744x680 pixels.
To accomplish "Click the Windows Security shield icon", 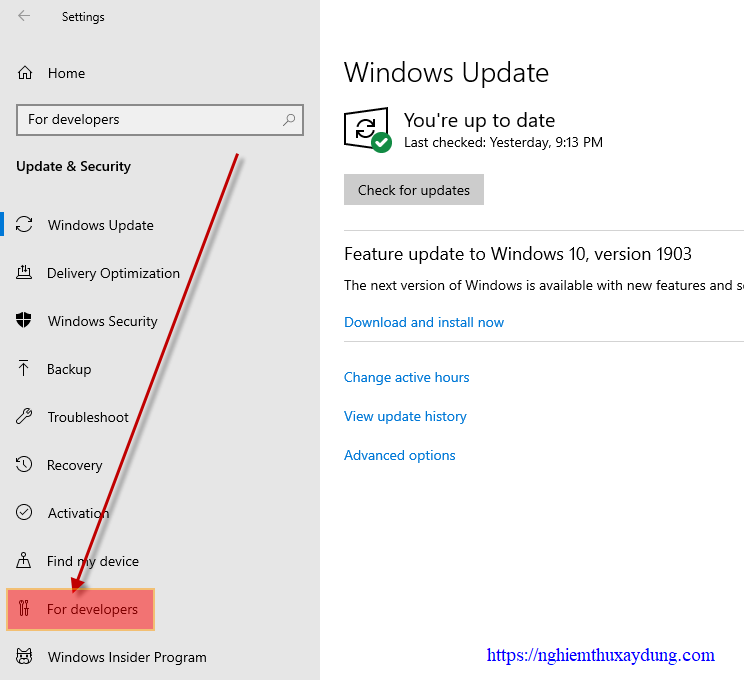I will pos(24,320).
